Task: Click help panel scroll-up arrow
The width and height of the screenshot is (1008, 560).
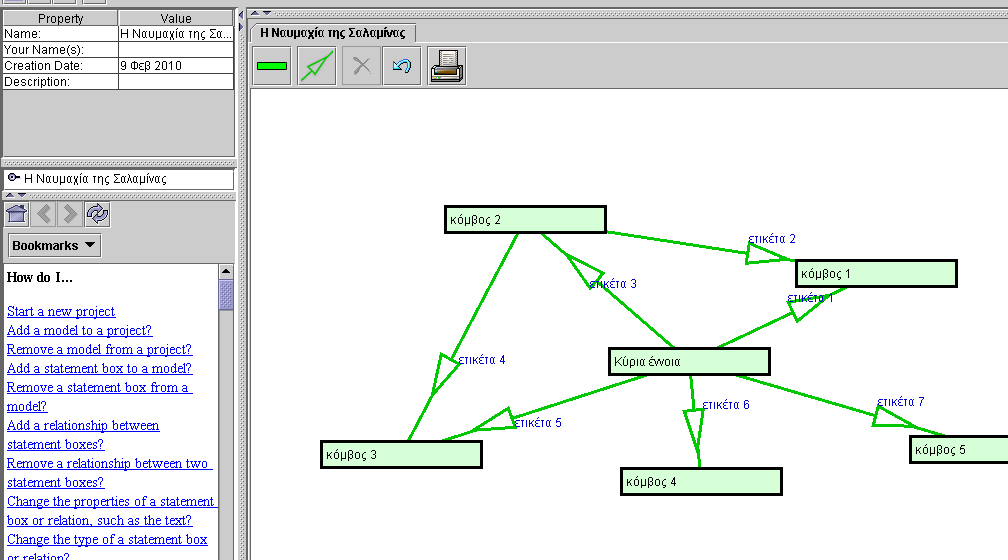Action: point(226,271)
